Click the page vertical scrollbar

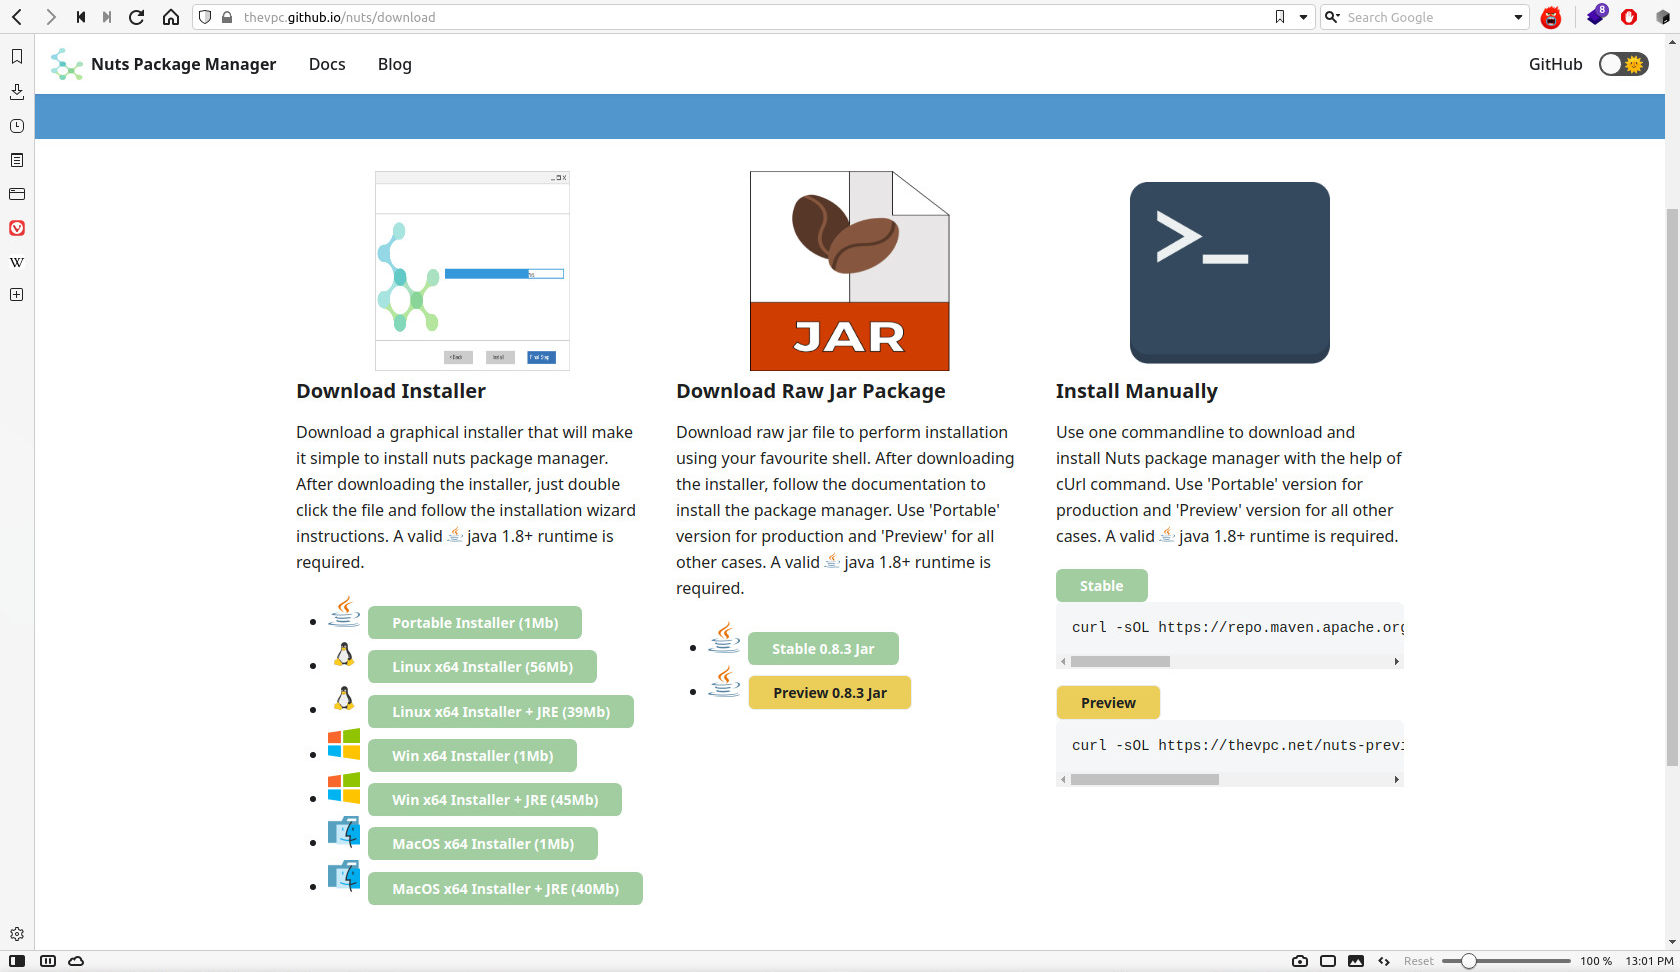tap(1672, 487)
